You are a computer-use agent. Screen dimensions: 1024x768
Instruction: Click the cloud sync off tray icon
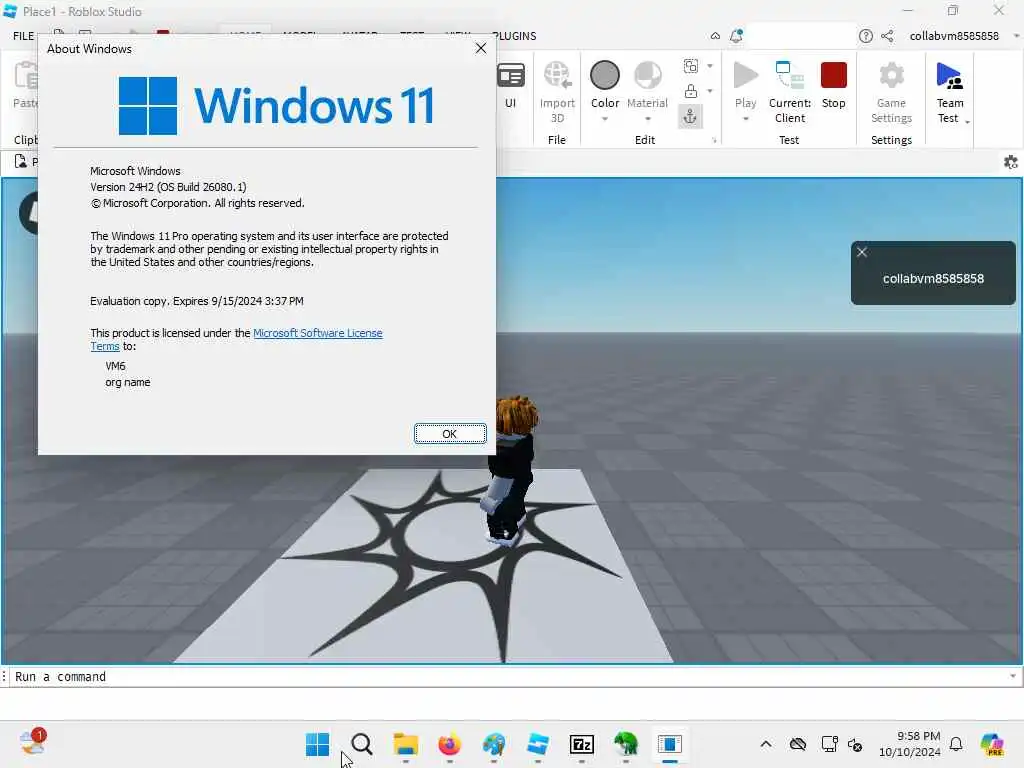[x=797, y=744]
